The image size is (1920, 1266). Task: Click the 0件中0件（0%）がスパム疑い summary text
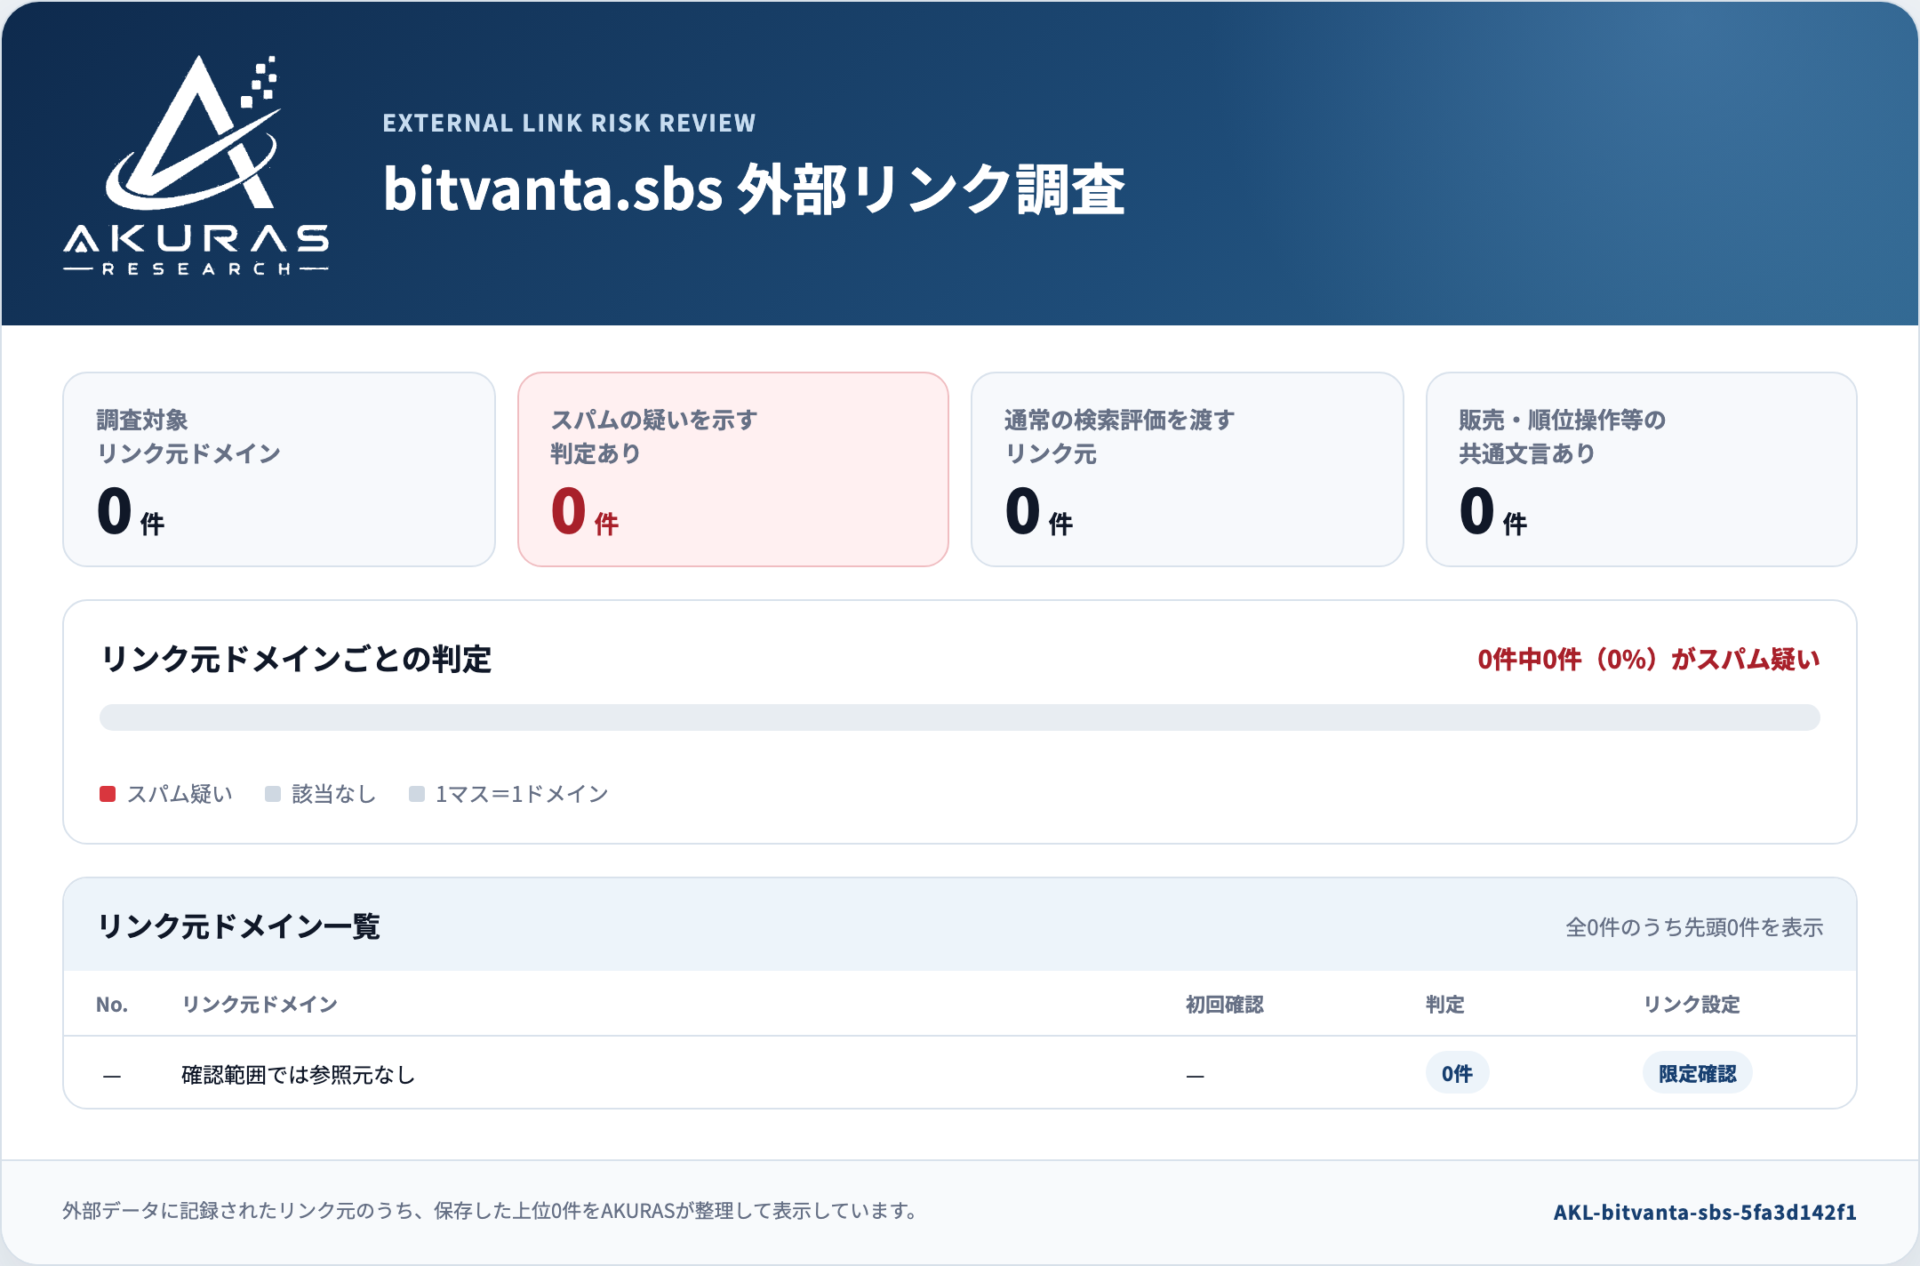click(x=1648, y=659)
